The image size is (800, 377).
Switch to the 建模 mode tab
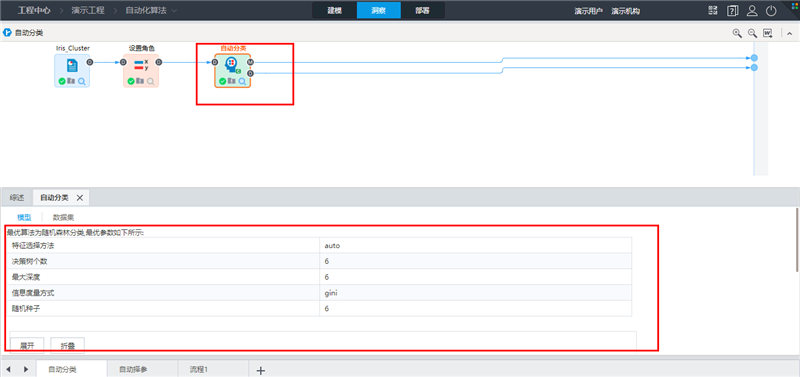(335, 11)
